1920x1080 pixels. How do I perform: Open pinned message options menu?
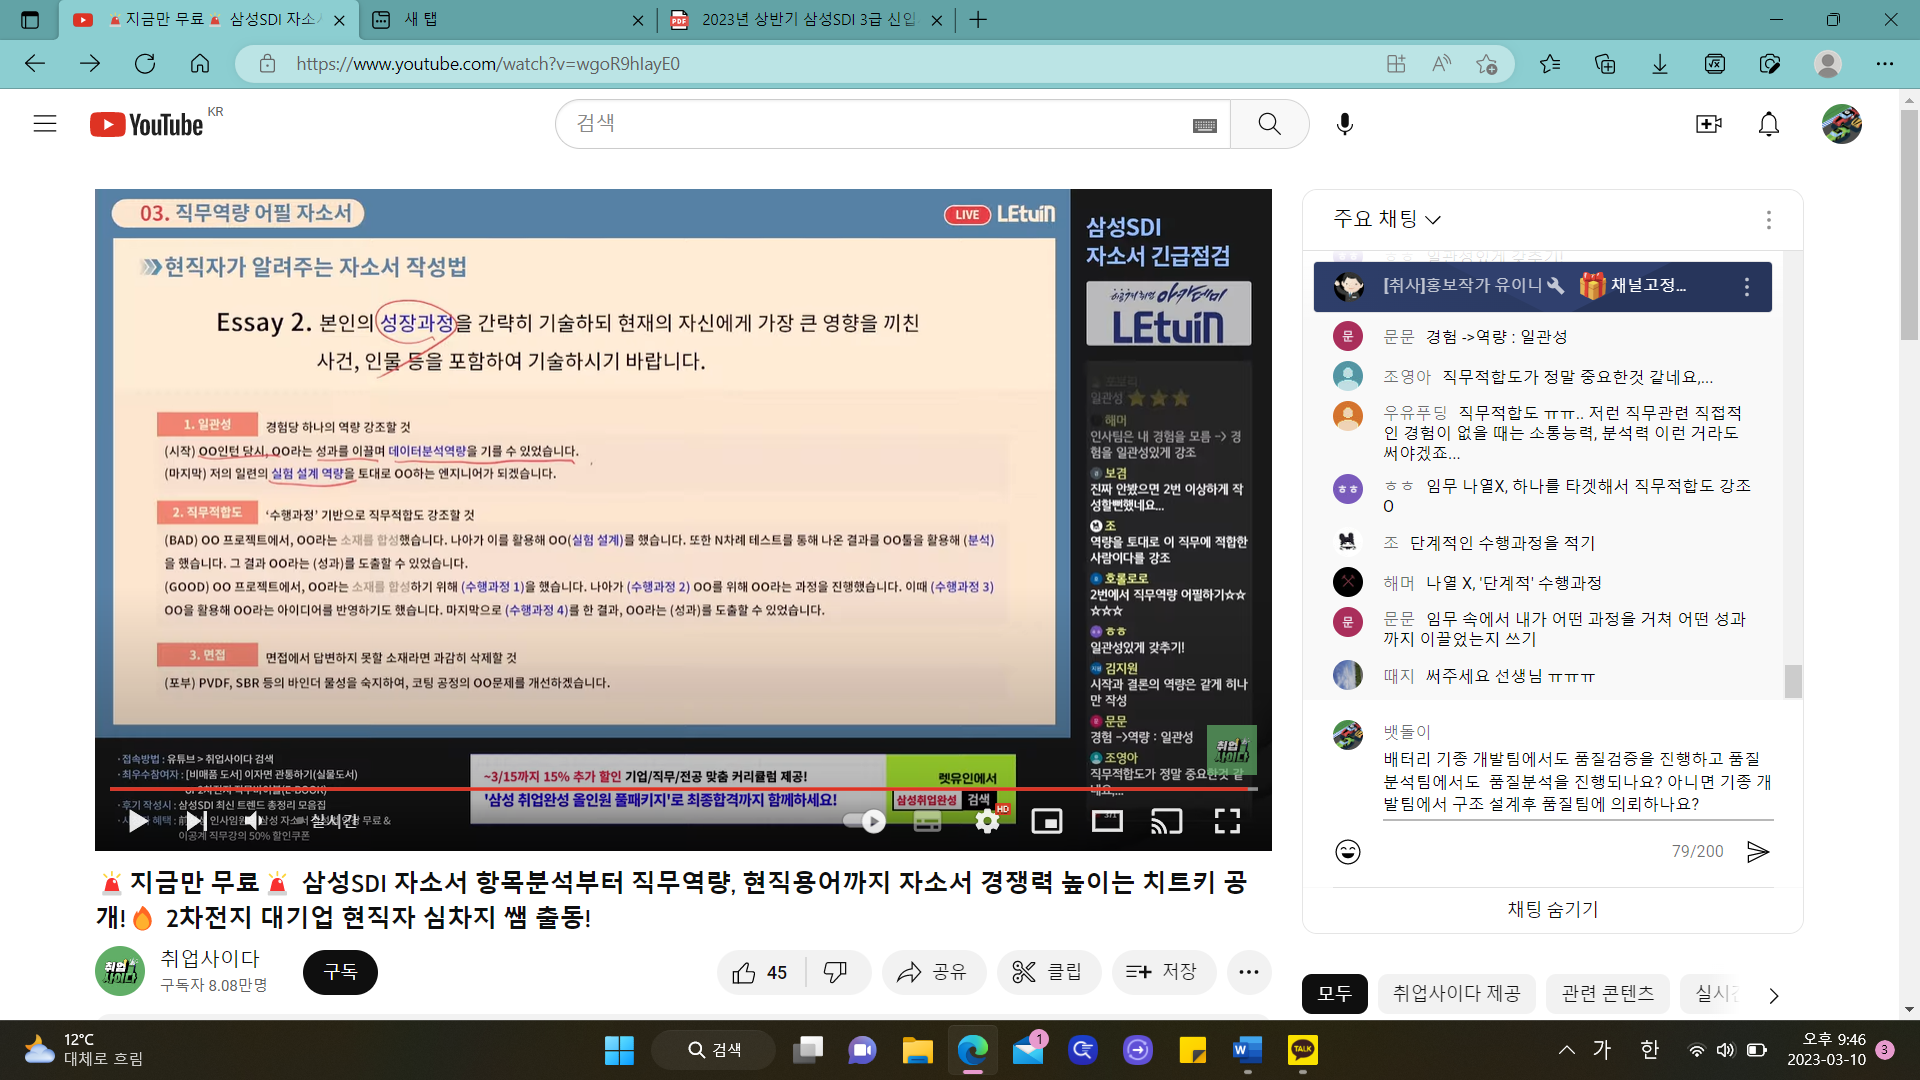coord(1746,287)
